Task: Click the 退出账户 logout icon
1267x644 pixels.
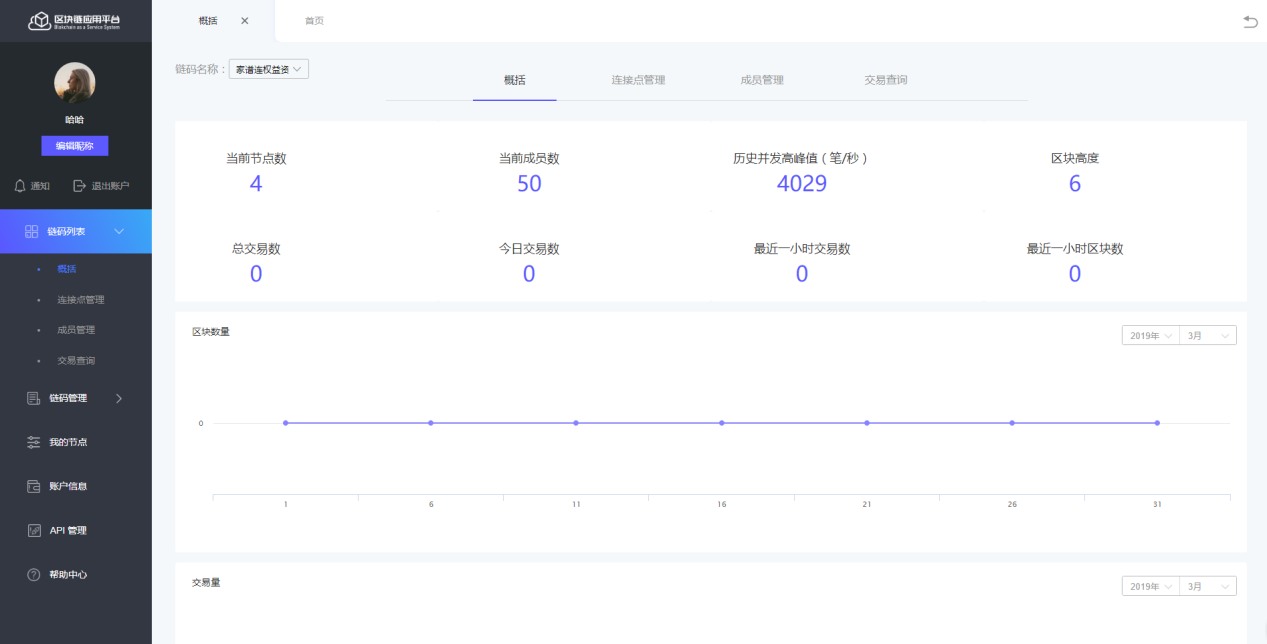Action: point(80,186)
